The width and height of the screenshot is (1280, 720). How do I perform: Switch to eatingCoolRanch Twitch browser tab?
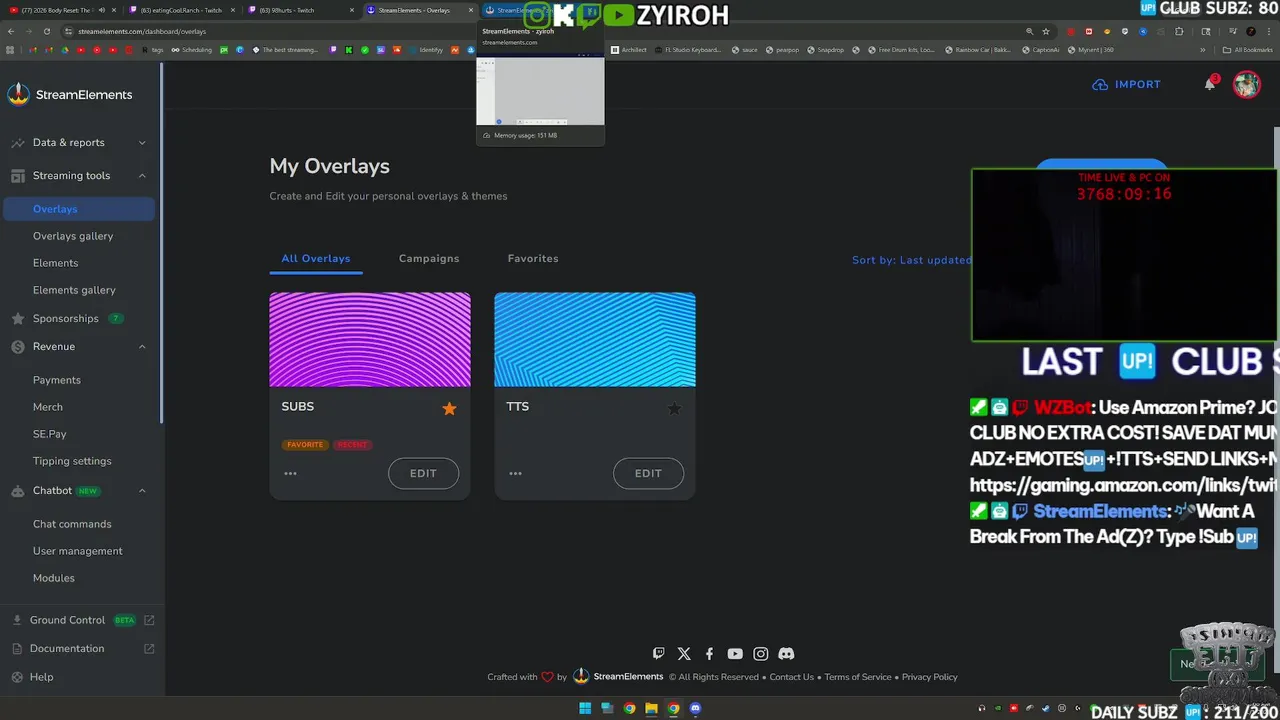[x=180, y=10]
